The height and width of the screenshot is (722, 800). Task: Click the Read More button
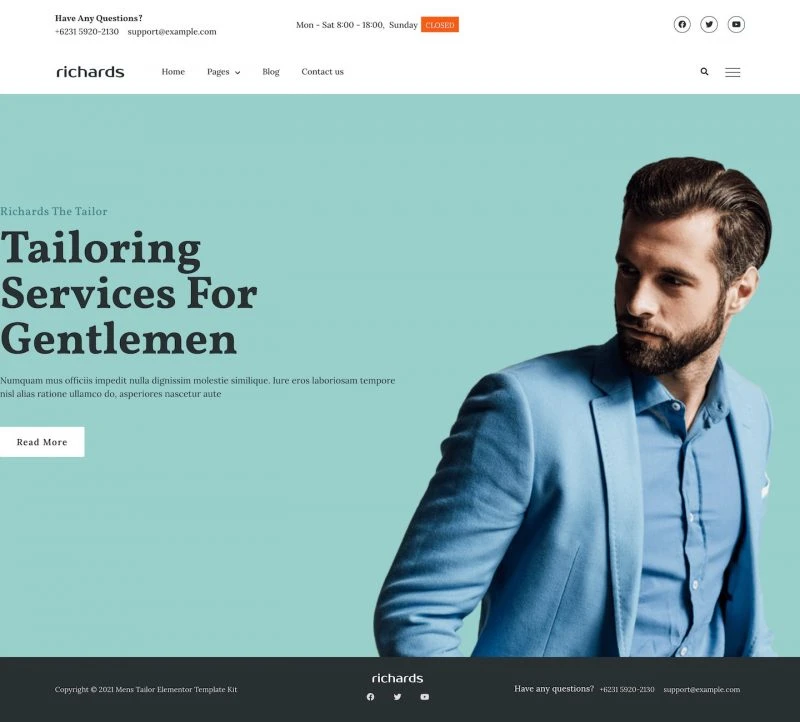pyautogui.click(x=42, y=442)
